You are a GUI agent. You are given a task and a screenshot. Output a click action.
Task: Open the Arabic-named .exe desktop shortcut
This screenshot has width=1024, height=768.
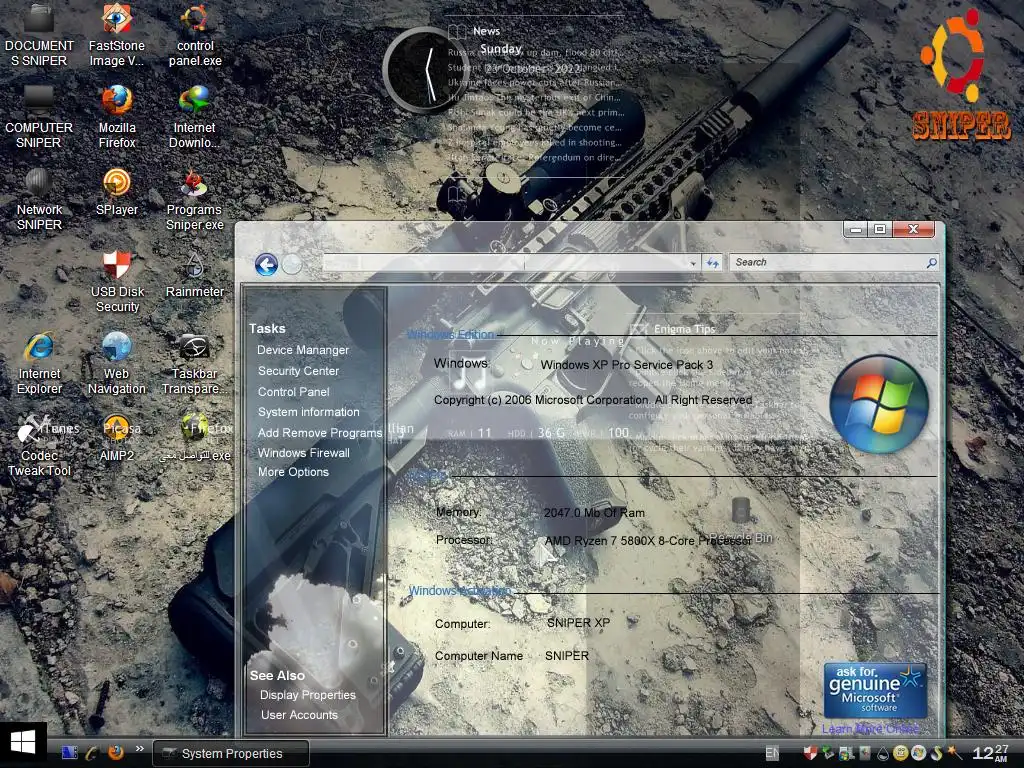point(195,439)
